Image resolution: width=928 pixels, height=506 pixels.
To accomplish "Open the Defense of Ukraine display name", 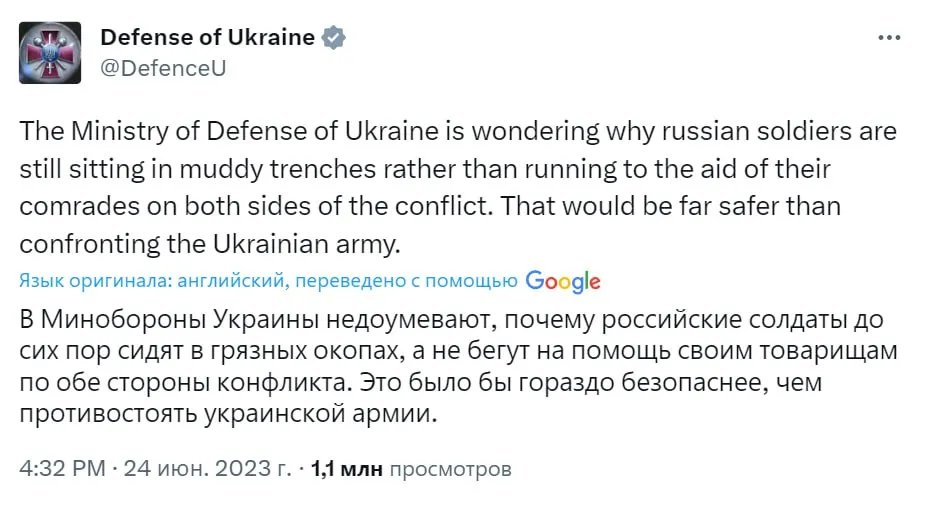I will tap(207, 38).
